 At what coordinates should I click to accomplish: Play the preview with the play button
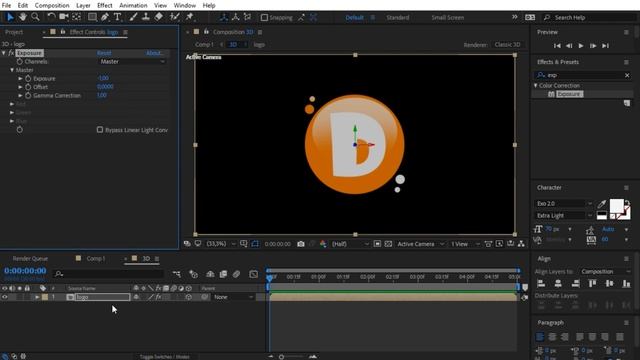(581, 46)
